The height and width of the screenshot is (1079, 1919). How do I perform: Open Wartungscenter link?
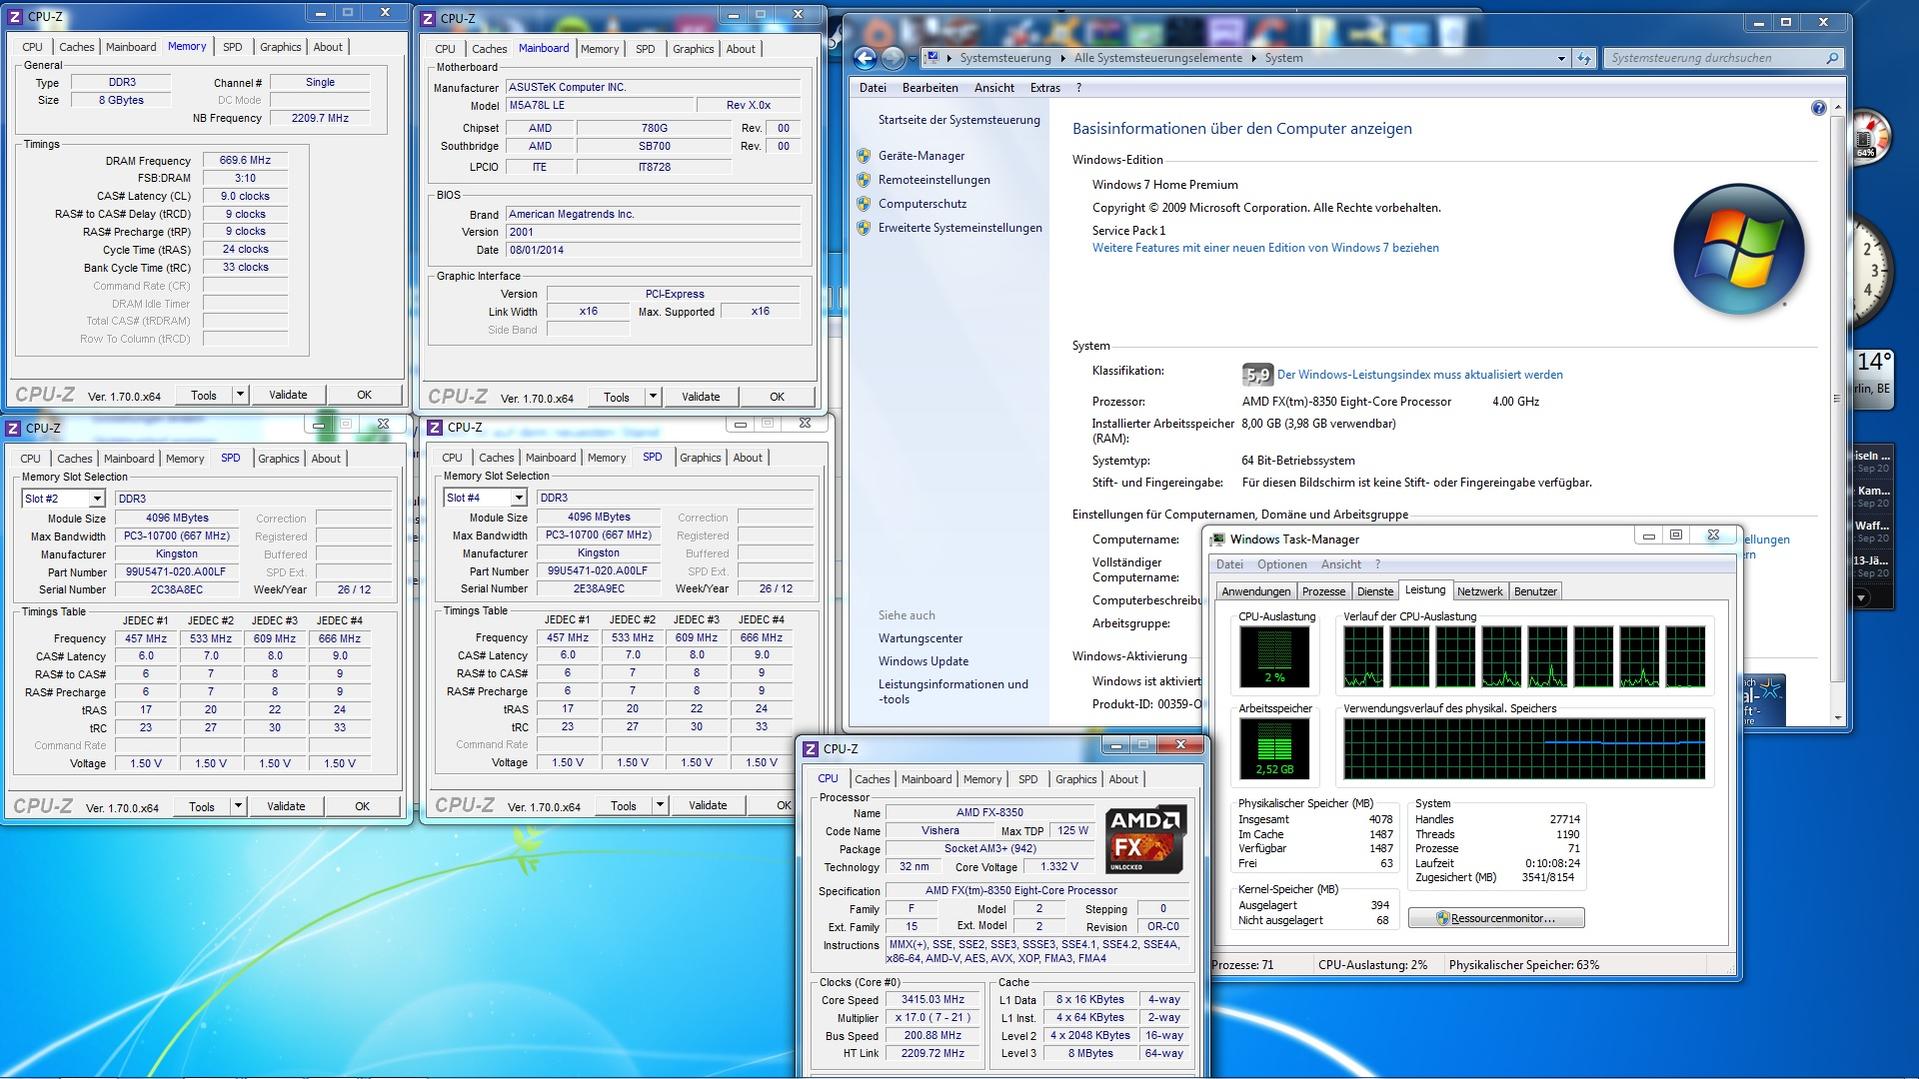[x=920, y=639]
